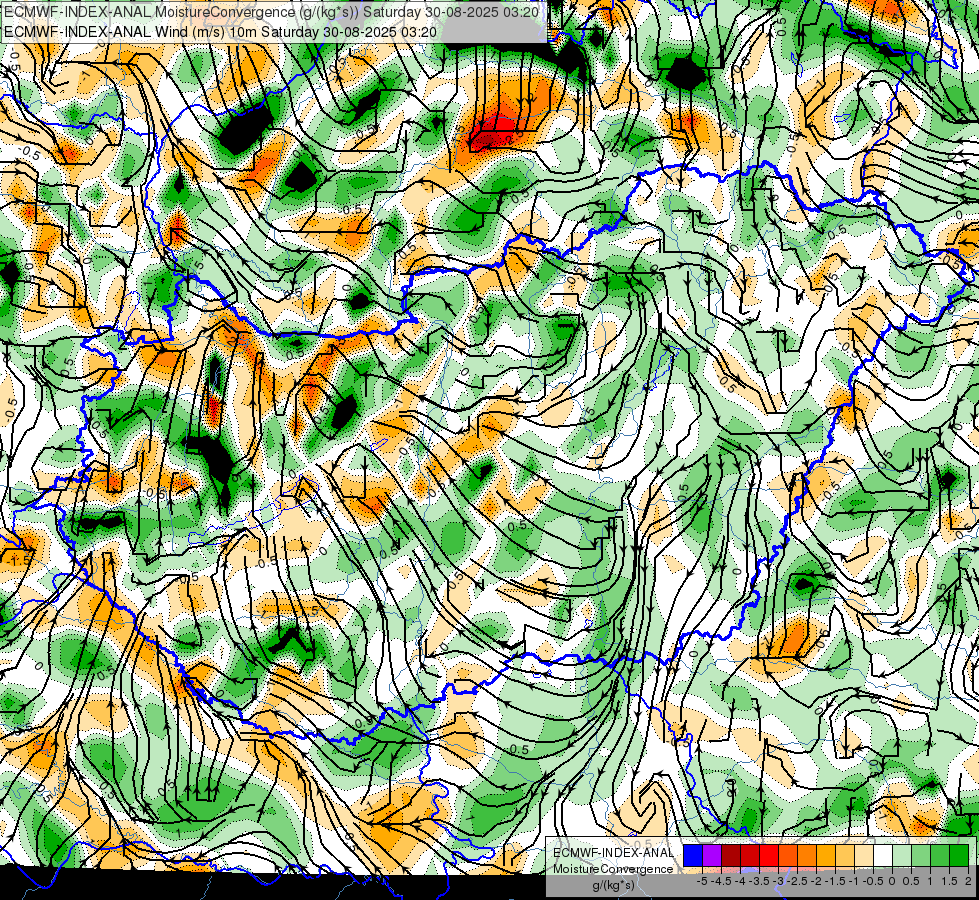The height and width of the screenshot is (900, 979).
Task: Click the purple swatch in the color scale
Action: 712,856
